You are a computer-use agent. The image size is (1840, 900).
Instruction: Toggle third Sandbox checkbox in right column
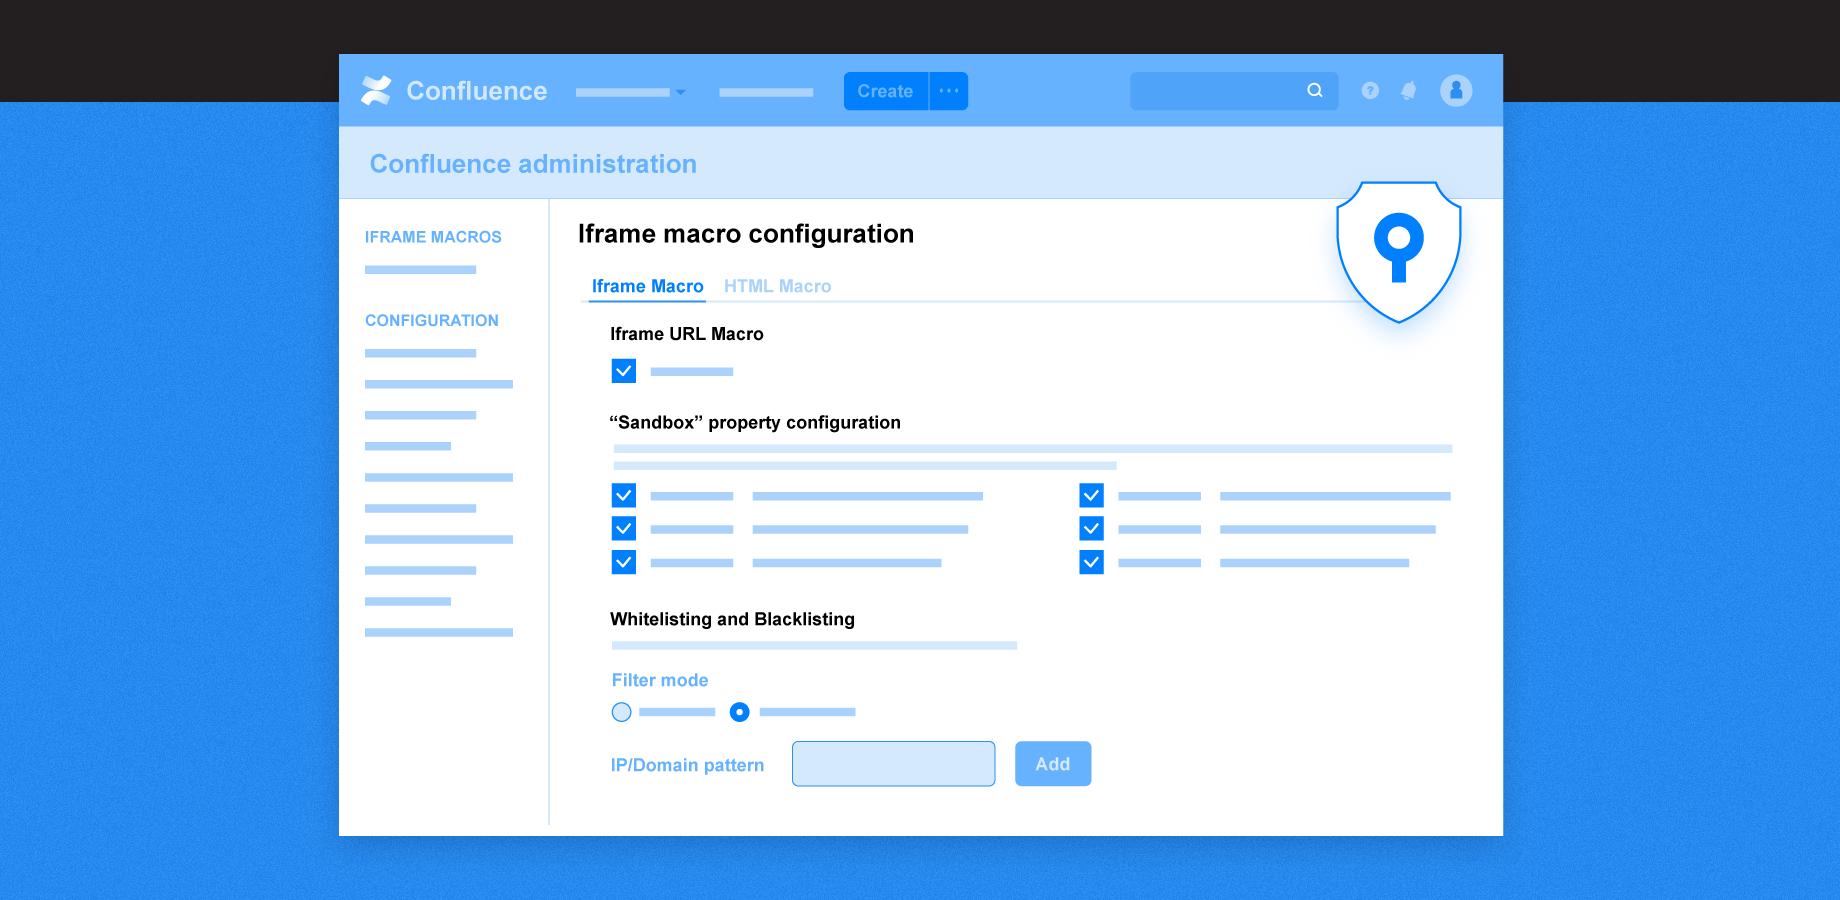point(1092,562)
